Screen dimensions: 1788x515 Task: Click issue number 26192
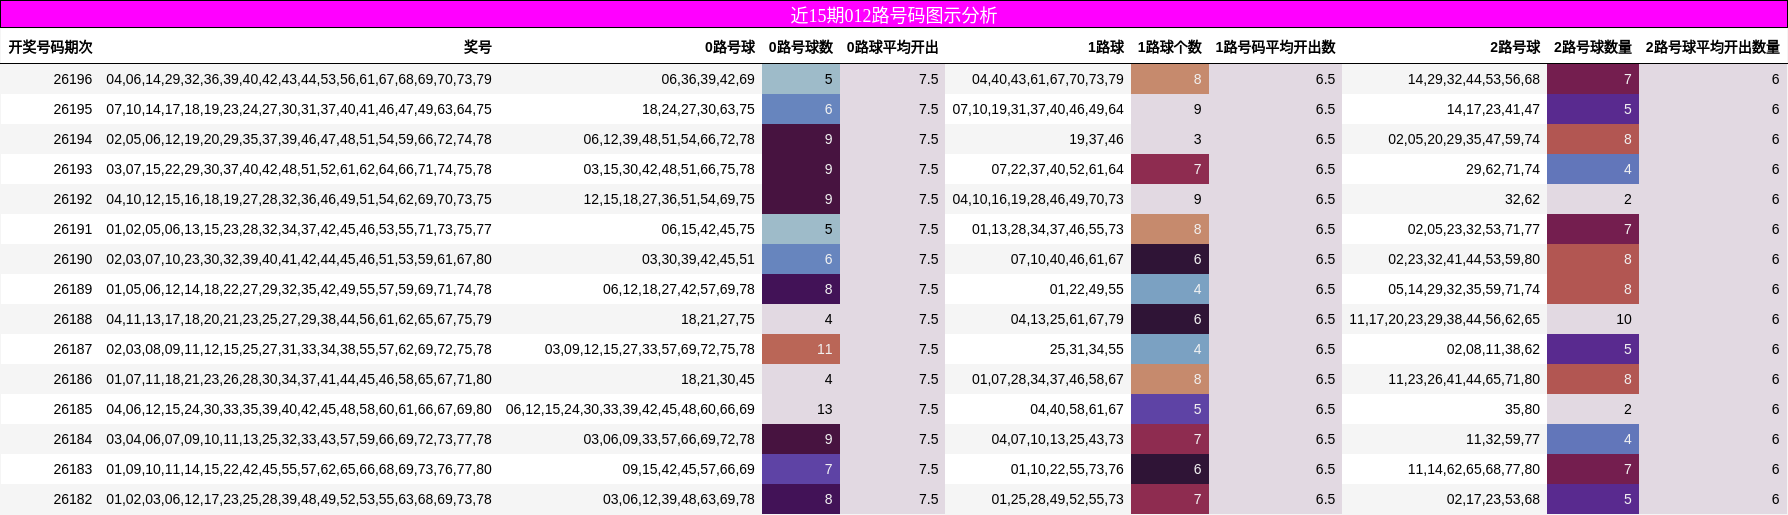click(73, 199)
